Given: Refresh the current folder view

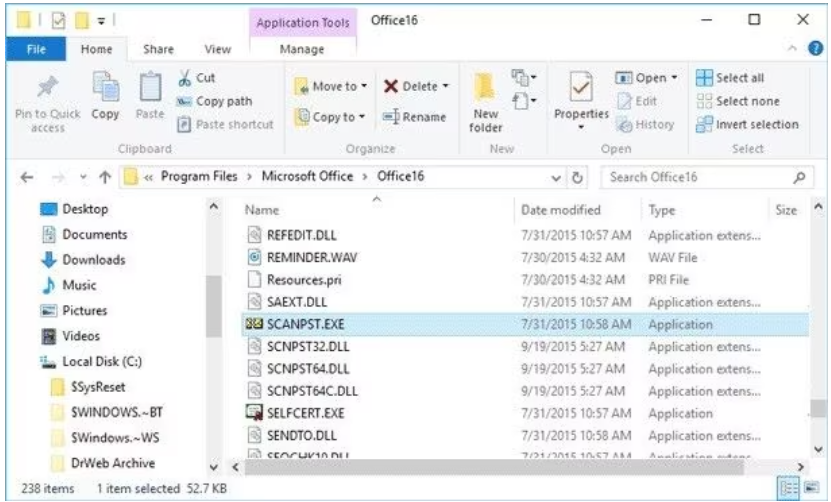Looking at the screenshot, I should [578, 178].
